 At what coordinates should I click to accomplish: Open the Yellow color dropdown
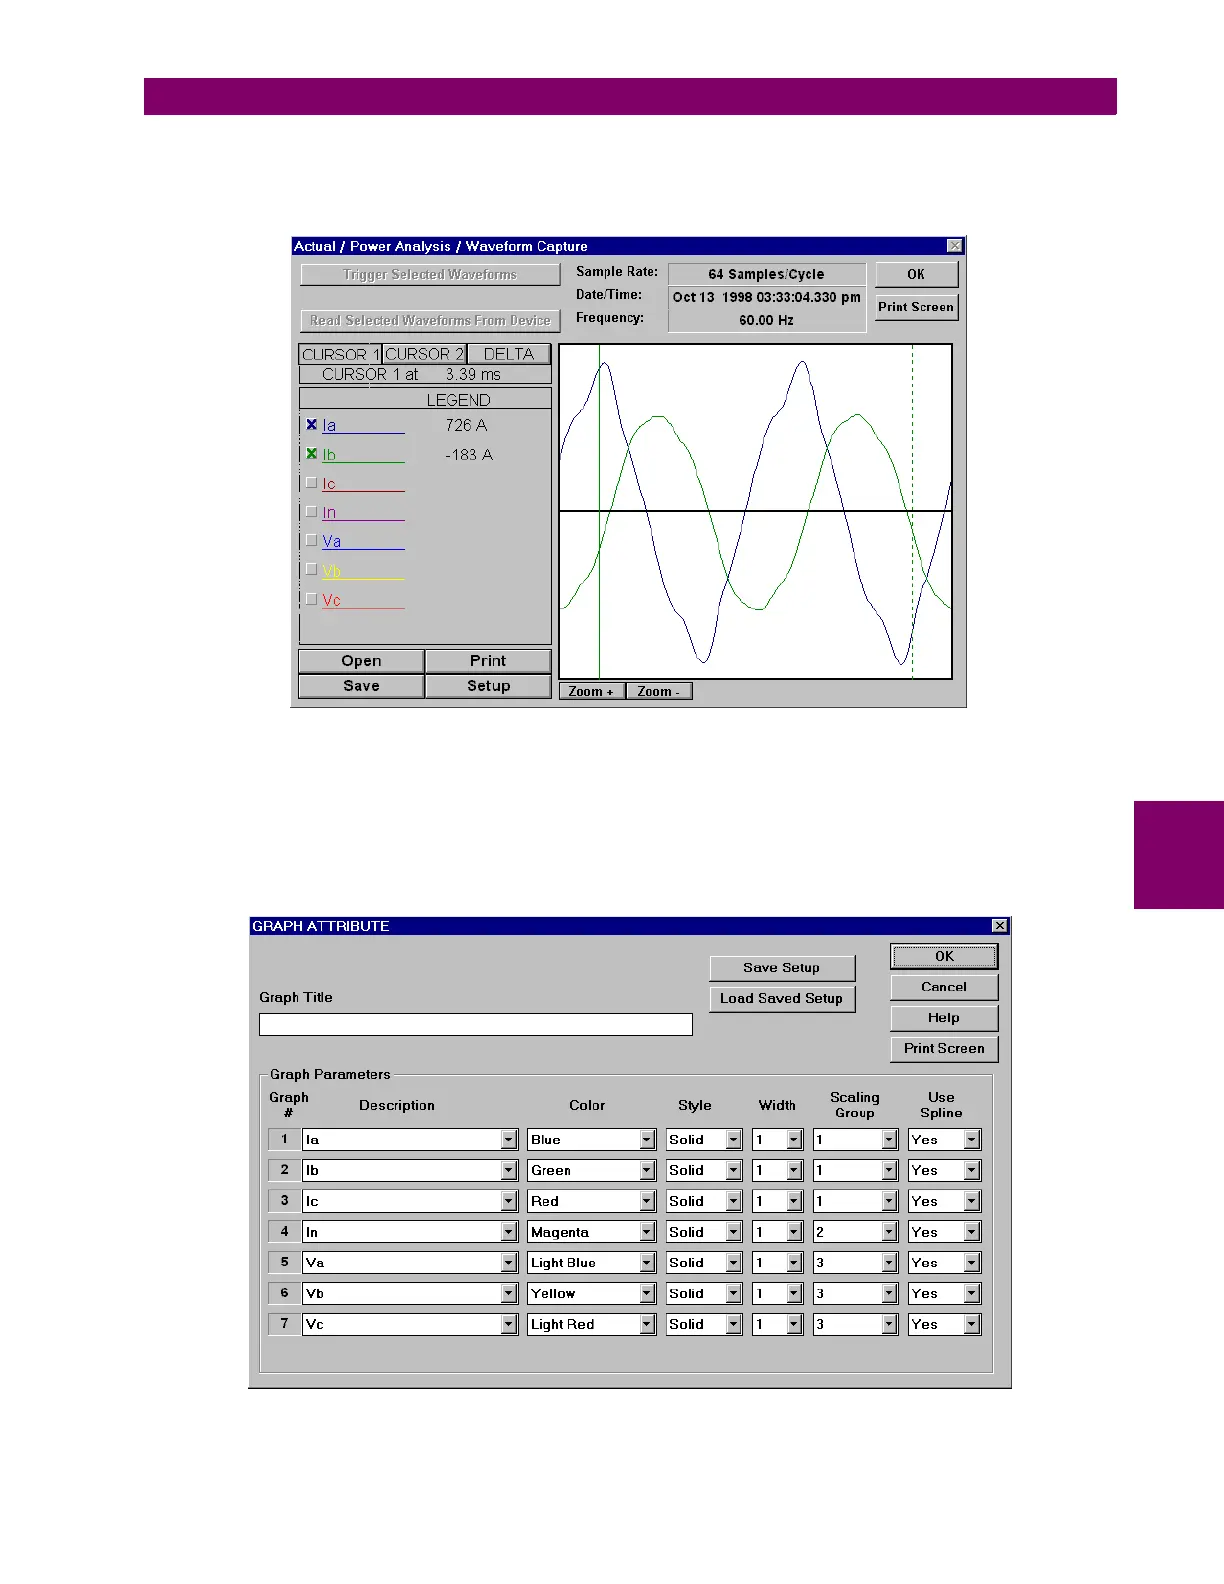(647, 1293)
